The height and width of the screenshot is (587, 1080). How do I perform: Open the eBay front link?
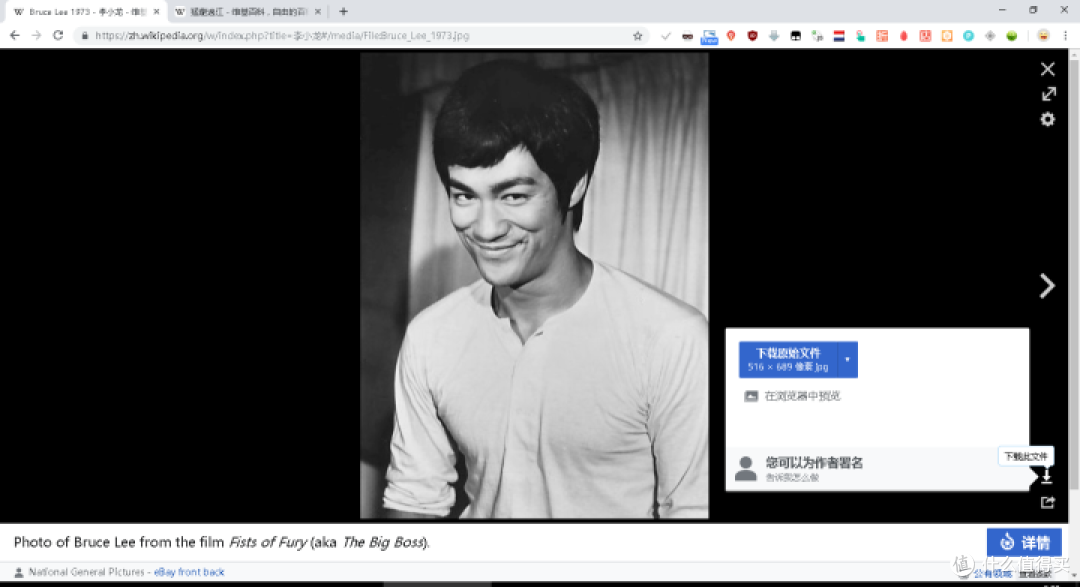tap(178, 572)
